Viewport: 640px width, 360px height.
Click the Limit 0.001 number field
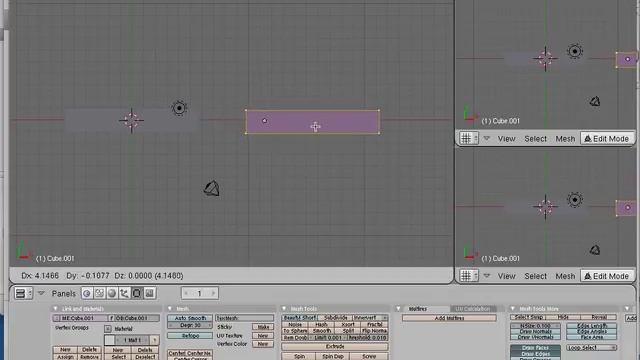[x=329, y=338]
